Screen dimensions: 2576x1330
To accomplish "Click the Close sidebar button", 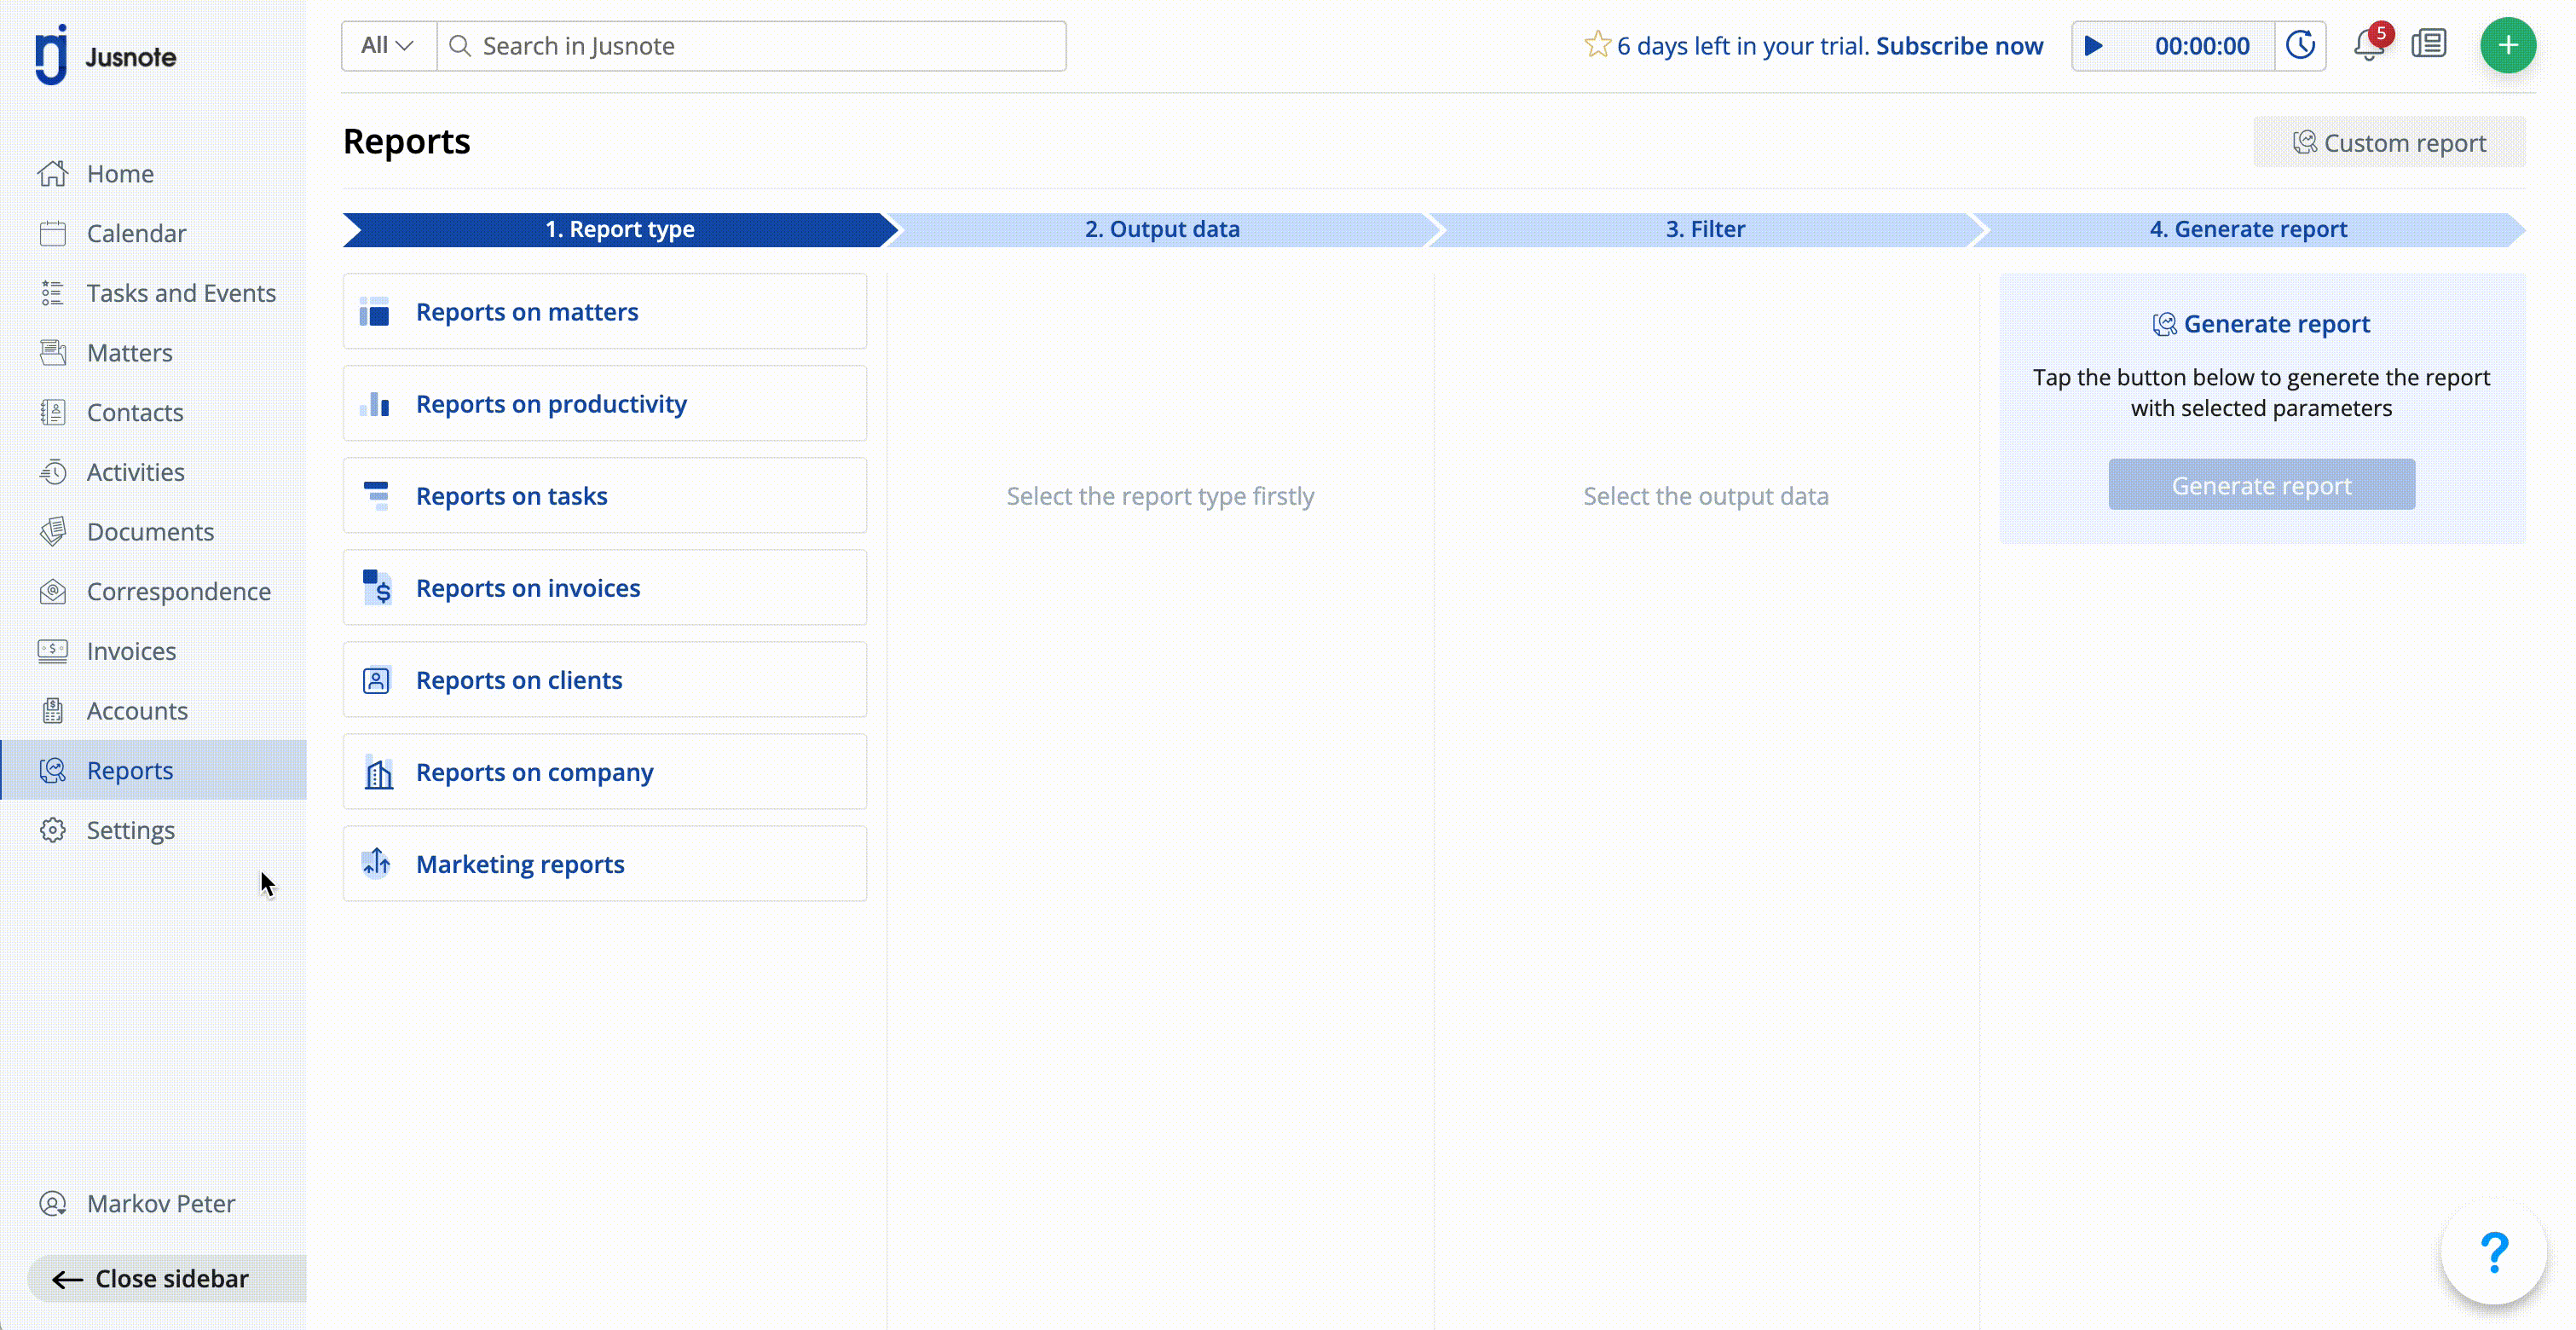I will pos(166,1278).
